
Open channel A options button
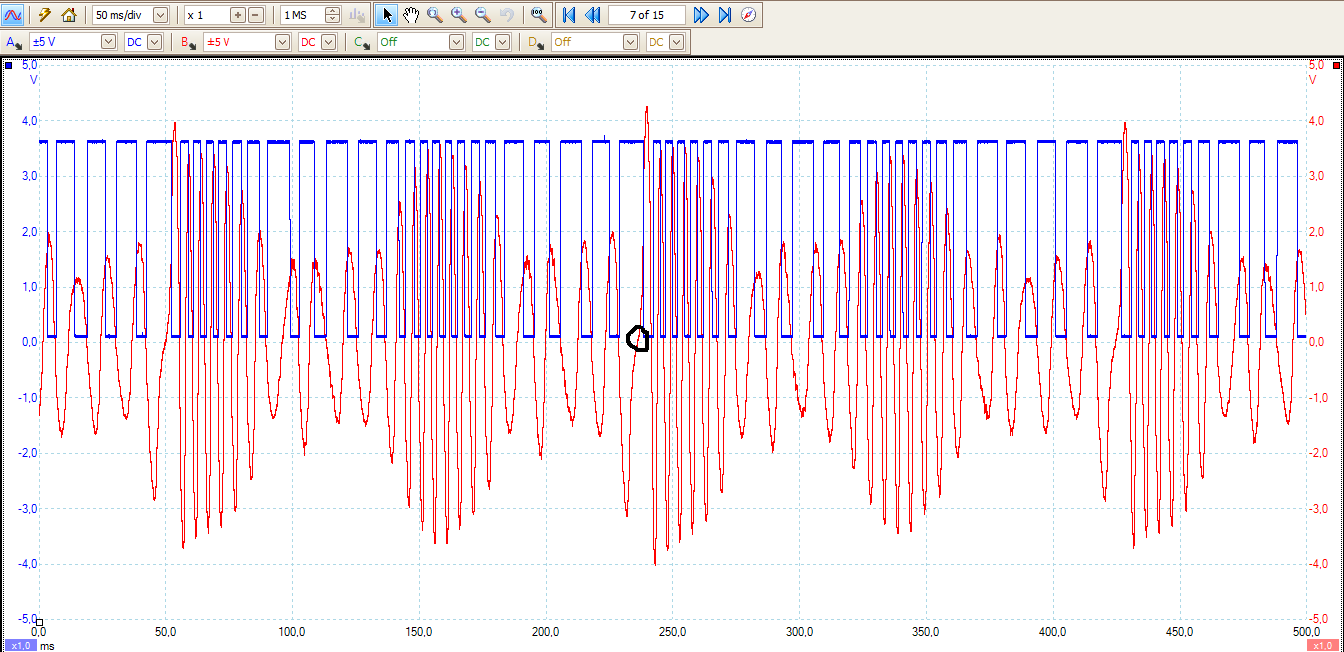pos(14,42)
